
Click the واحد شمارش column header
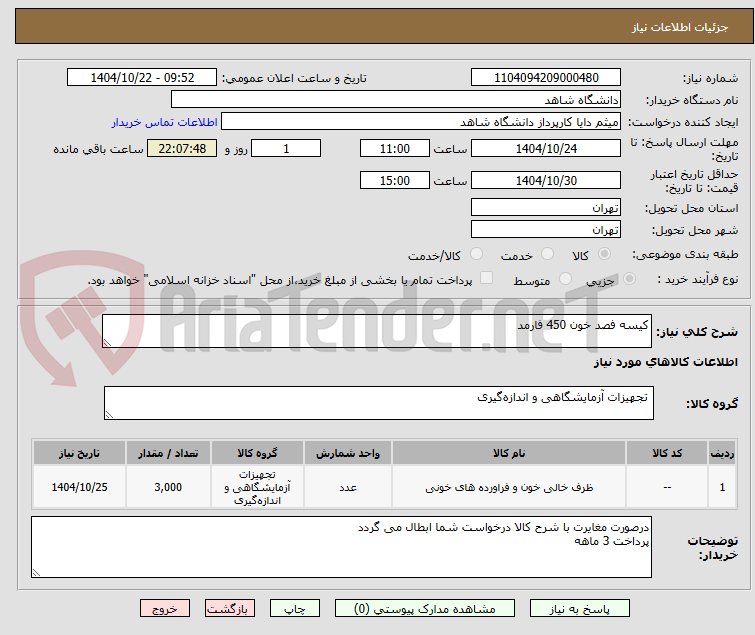pyautogui.click(x=348, y=453)
